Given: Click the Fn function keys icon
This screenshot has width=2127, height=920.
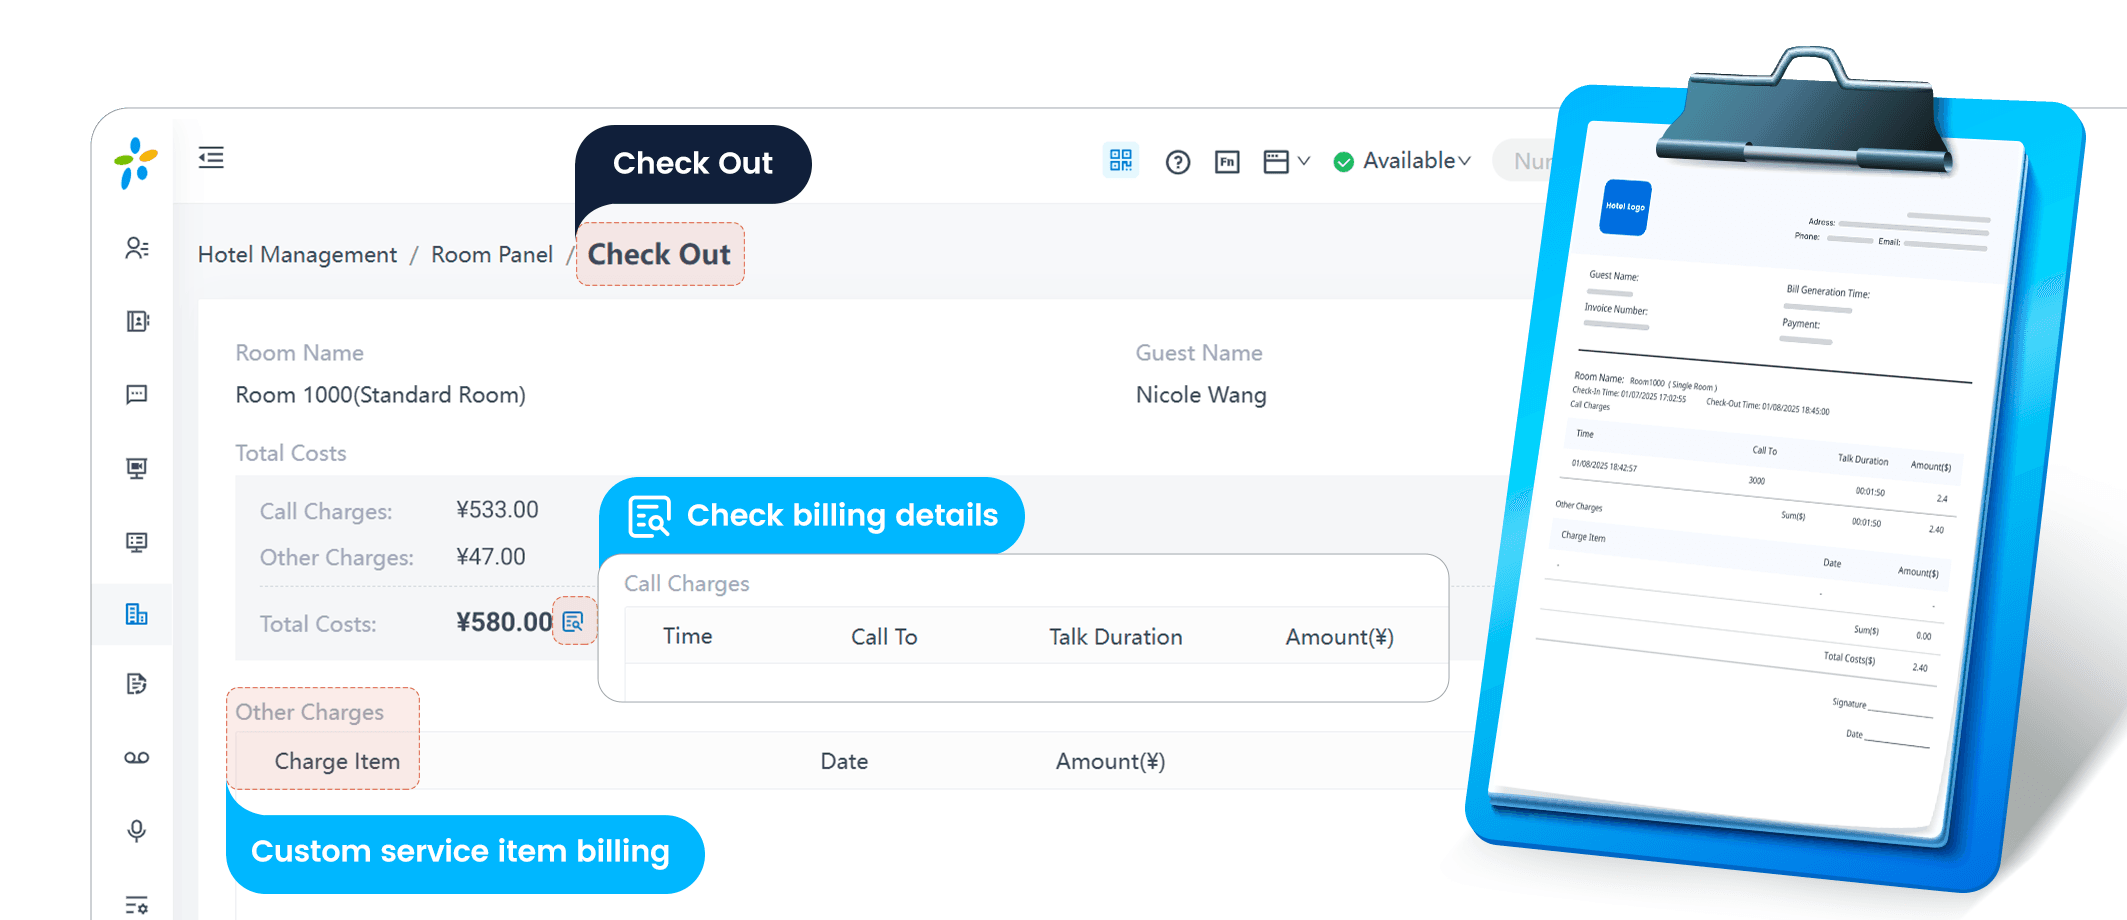Looking at the screenshot, I should 1227,162.
